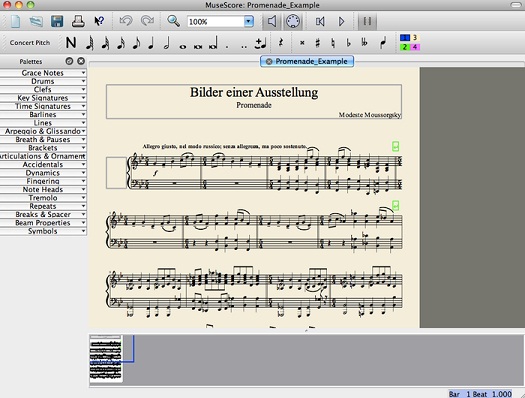Toggle the note entry N mode
The height and width of the screenshot is (398, 525).
point(71,43)
